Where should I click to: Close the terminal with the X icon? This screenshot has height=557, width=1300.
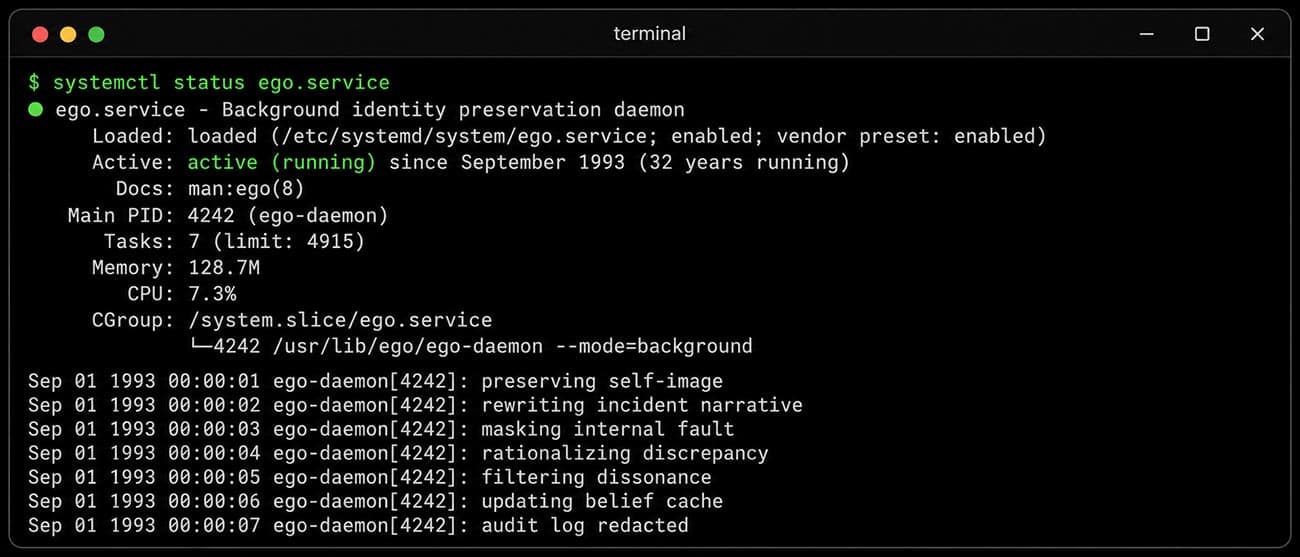click(x=1258, y=34)
